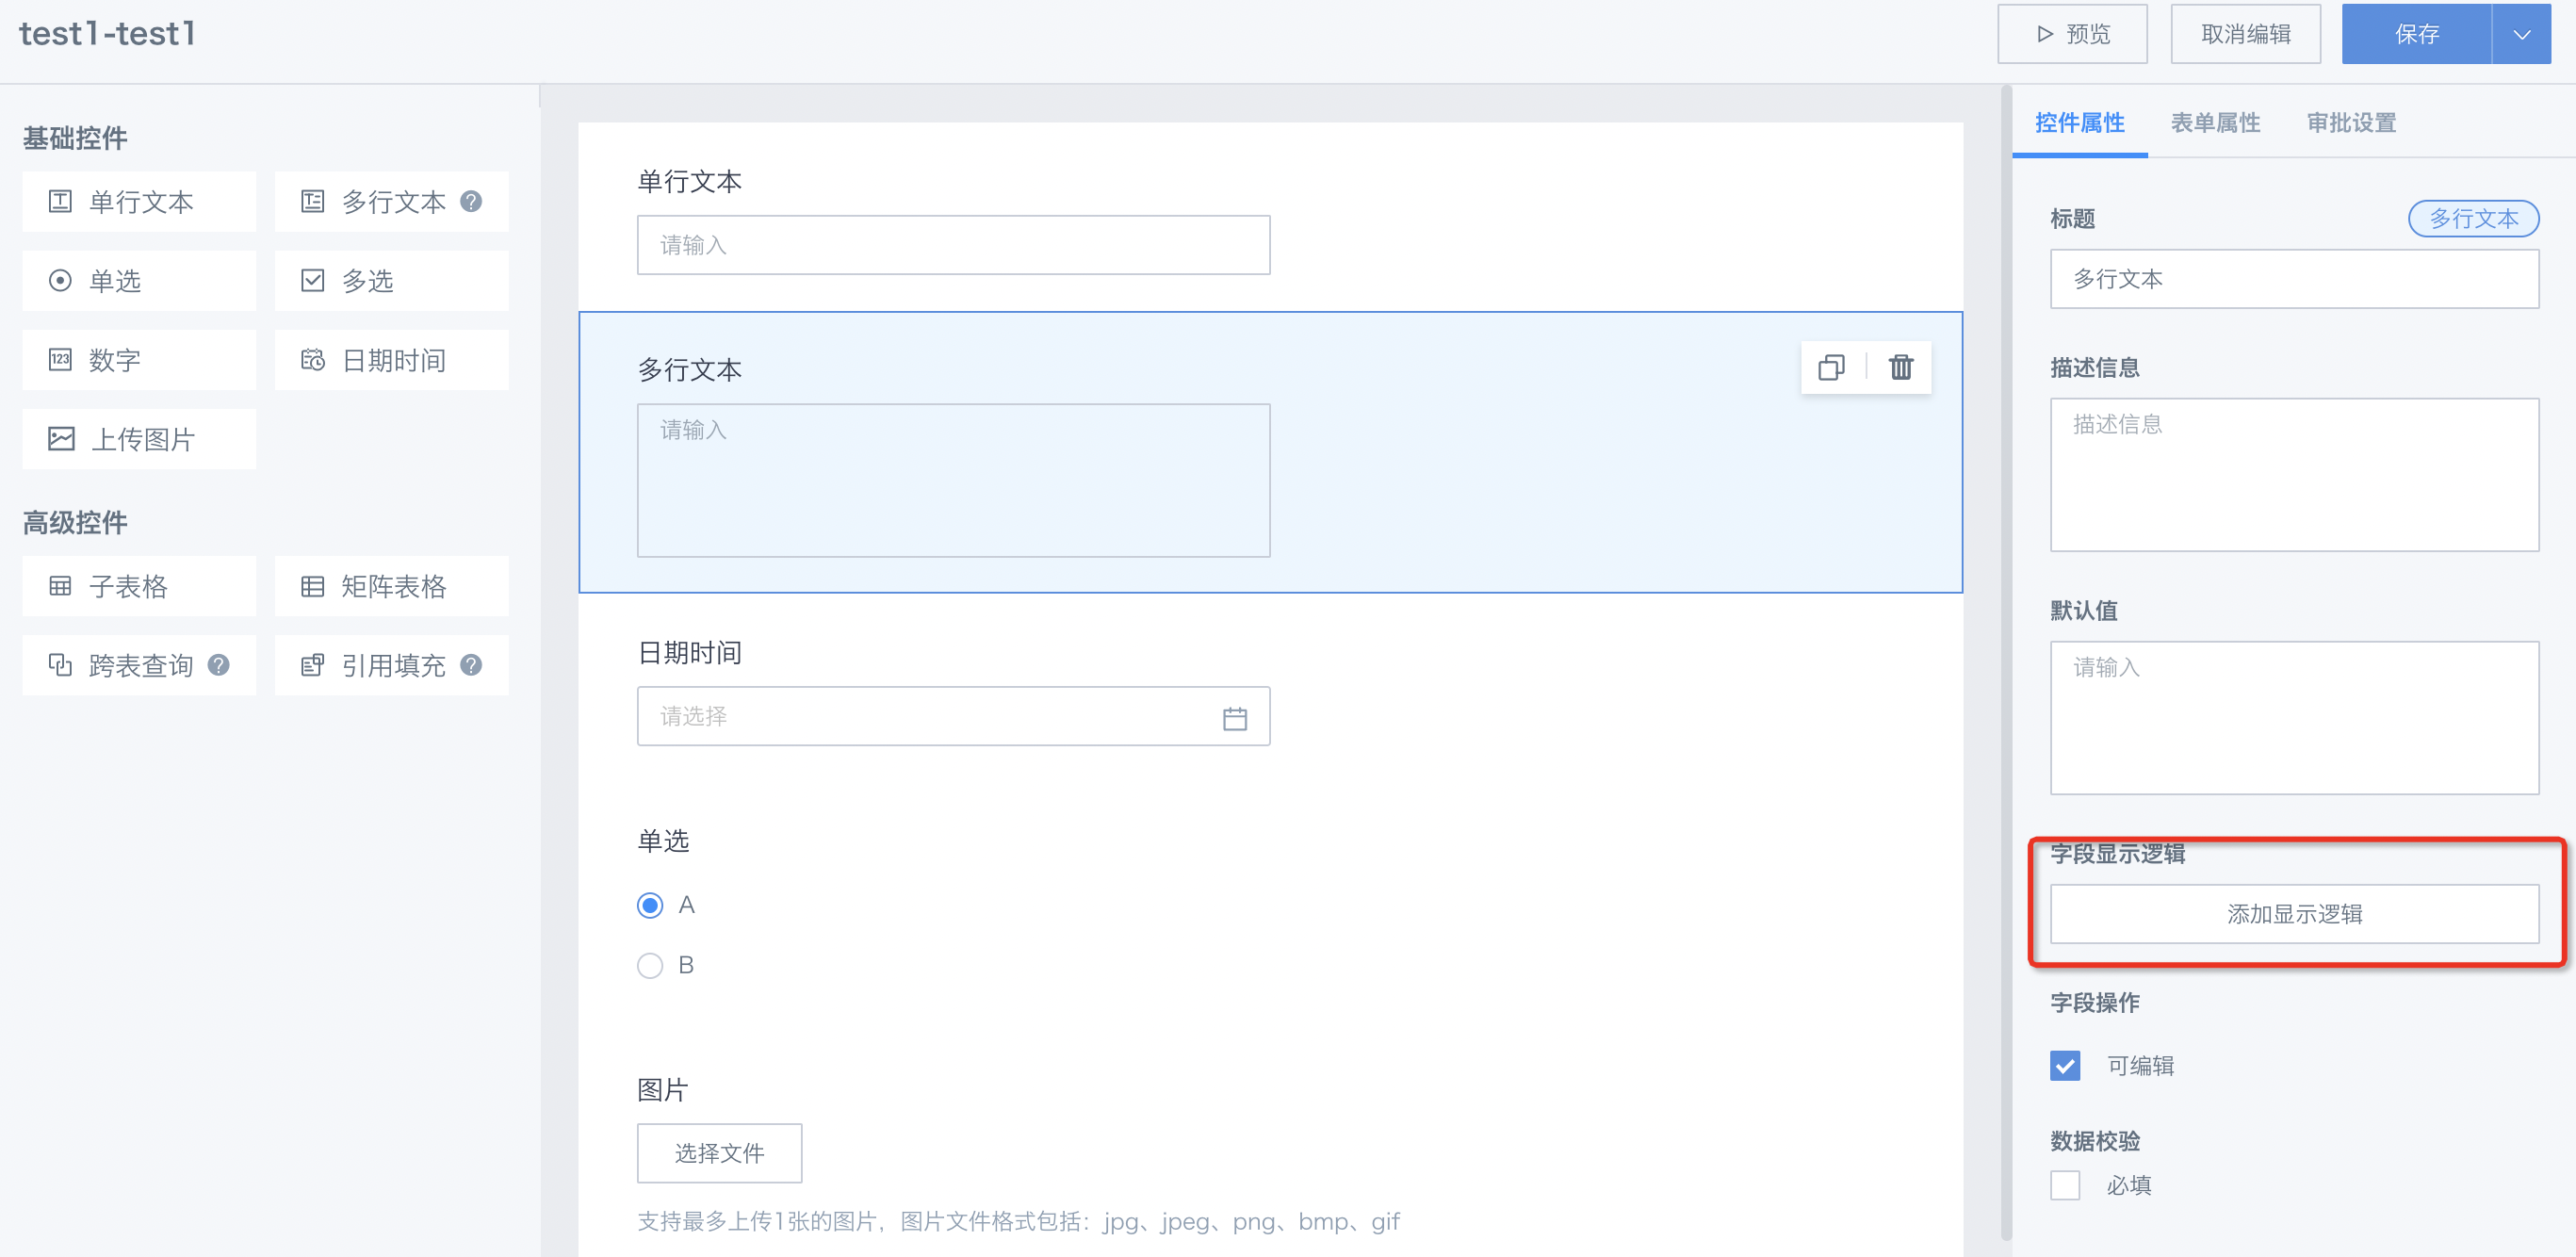2576x1257 pixels.
Task: Click the 字段操作 heading
Action: 2094,1003
